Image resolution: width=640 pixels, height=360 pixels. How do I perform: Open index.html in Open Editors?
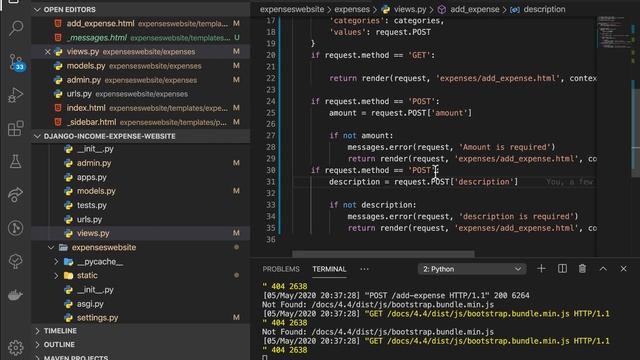141,108
